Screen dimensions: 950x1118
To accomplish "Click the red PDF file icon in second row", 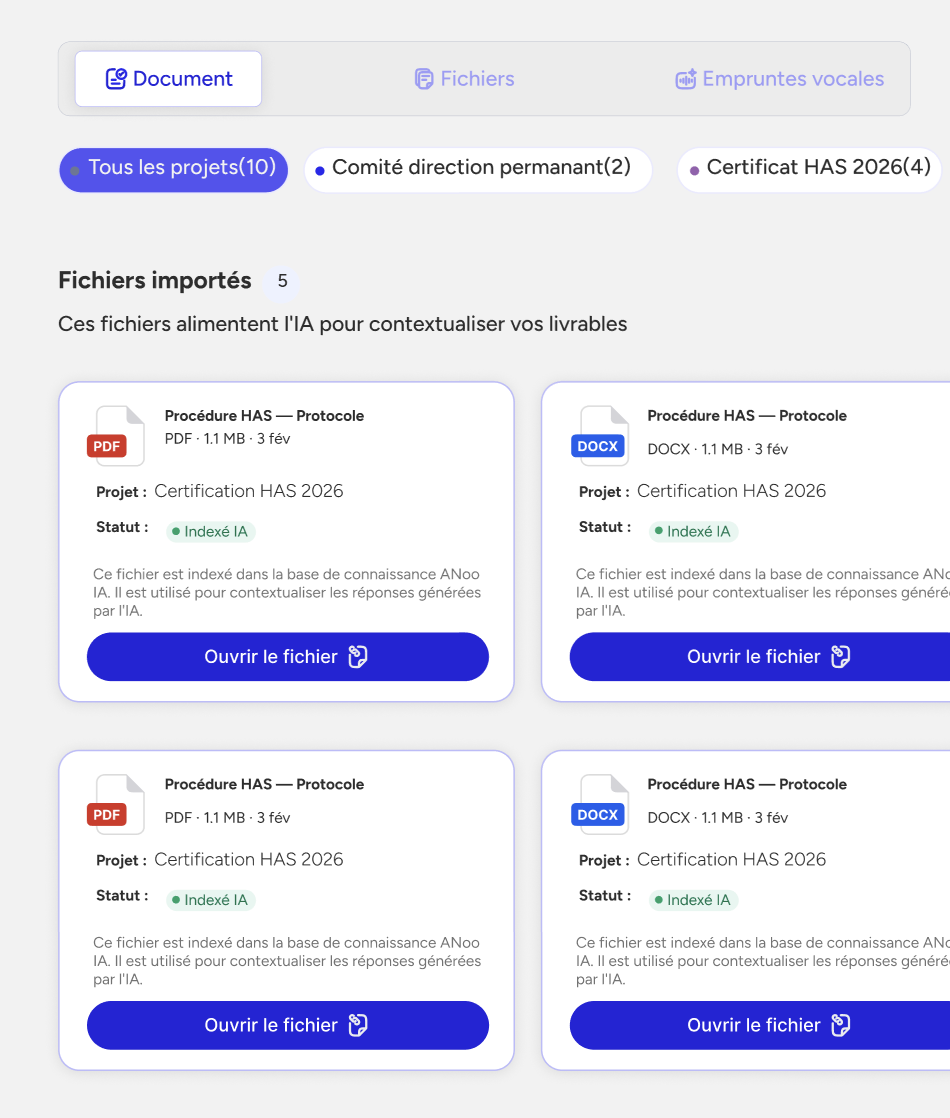I will (116, 804).
